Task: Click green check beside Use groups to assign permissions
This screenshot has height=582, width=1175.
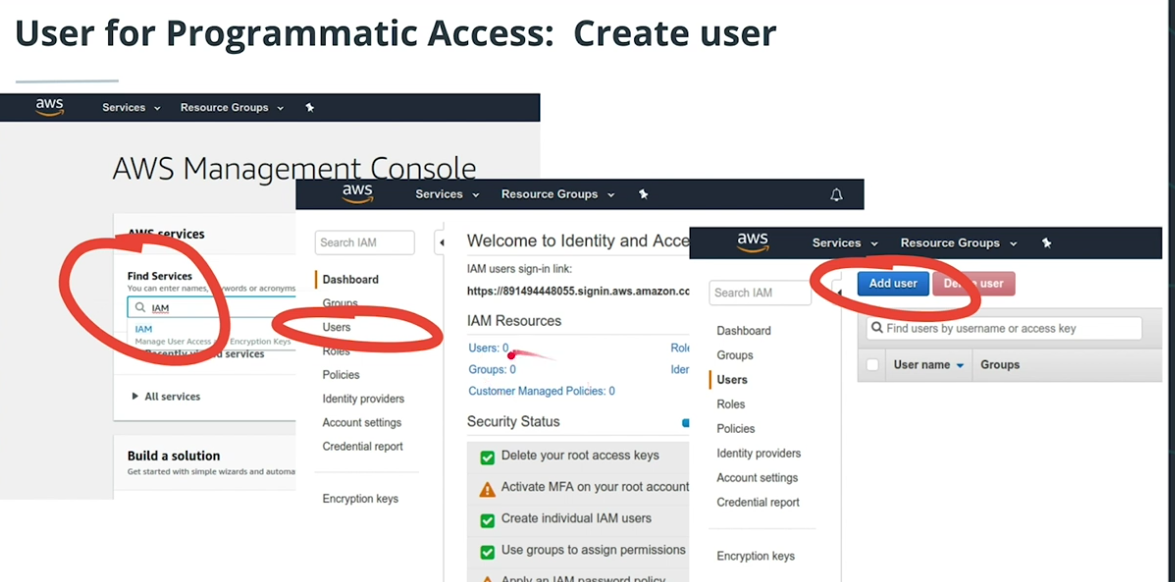Action: [487, 551]
